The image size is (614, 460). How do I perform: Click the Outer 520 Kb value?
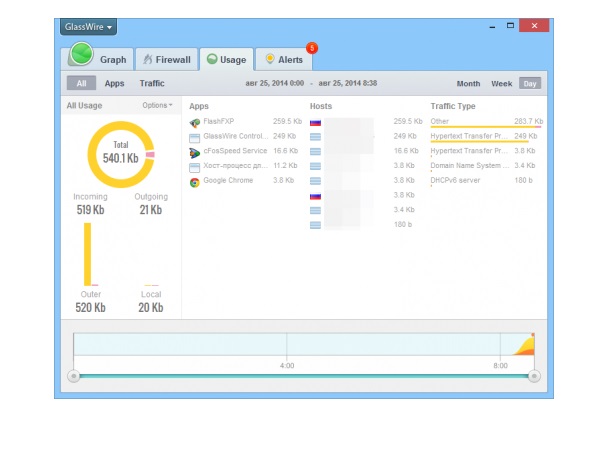(x=90, y=308)
